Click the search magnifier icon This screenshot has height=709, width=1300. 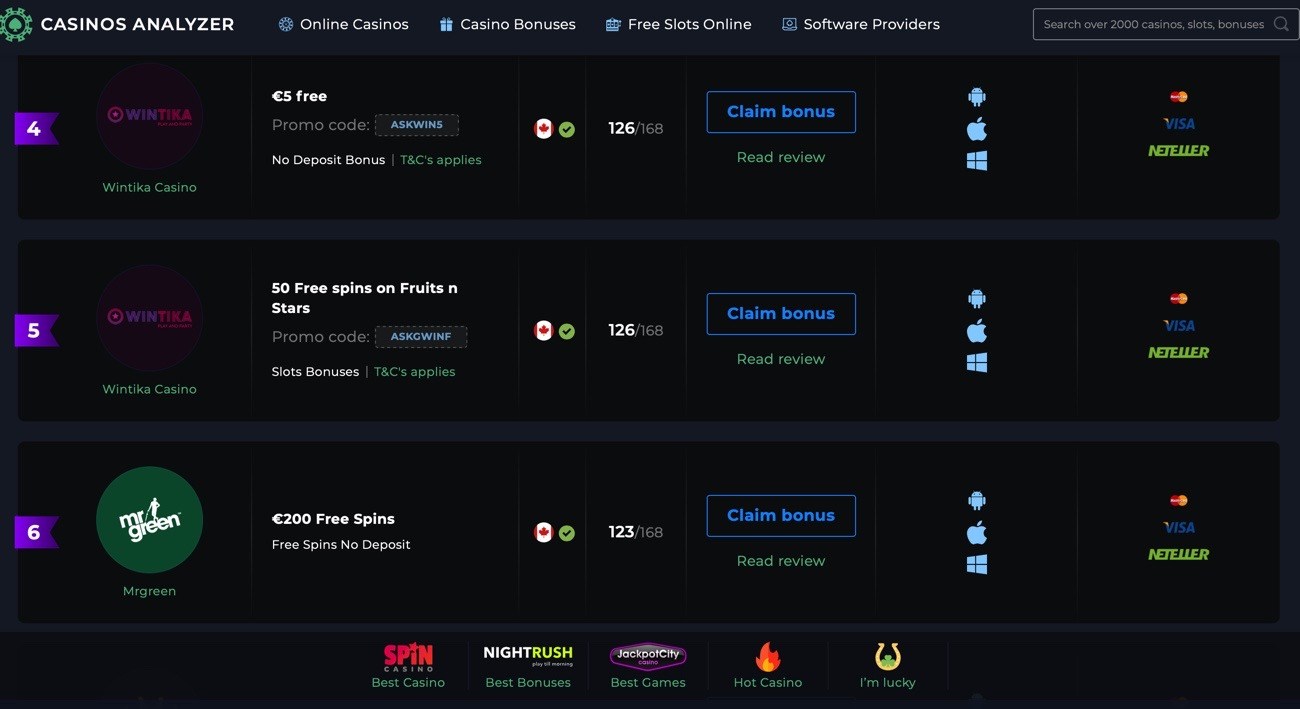[1281, 24]
